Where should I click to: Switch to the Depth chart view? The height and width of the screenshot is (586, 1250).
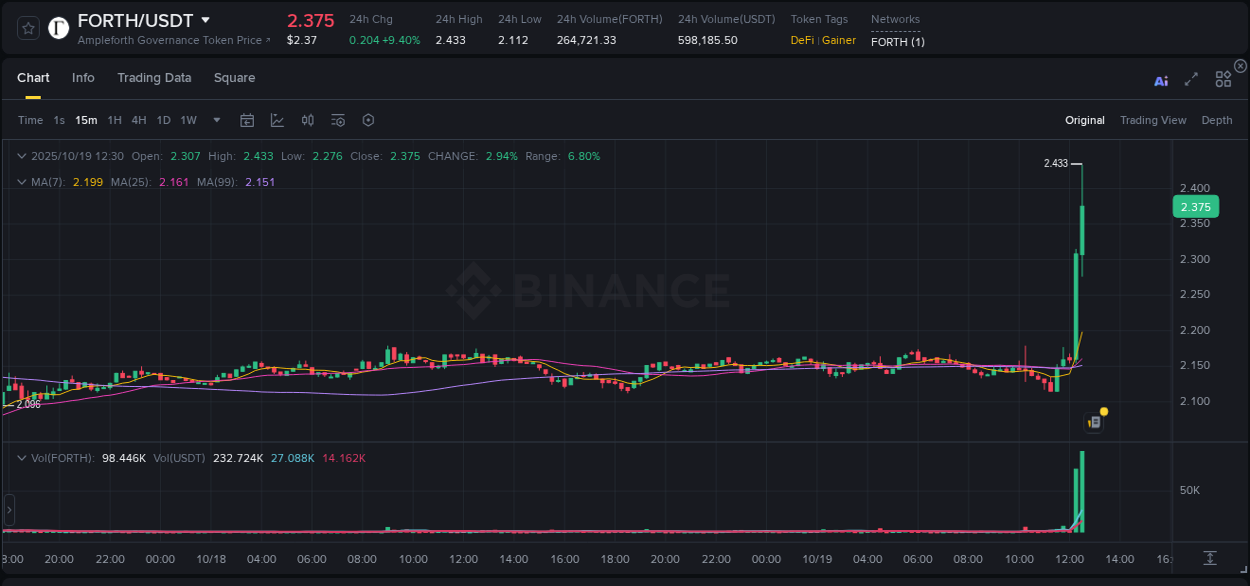[1217, 120]
